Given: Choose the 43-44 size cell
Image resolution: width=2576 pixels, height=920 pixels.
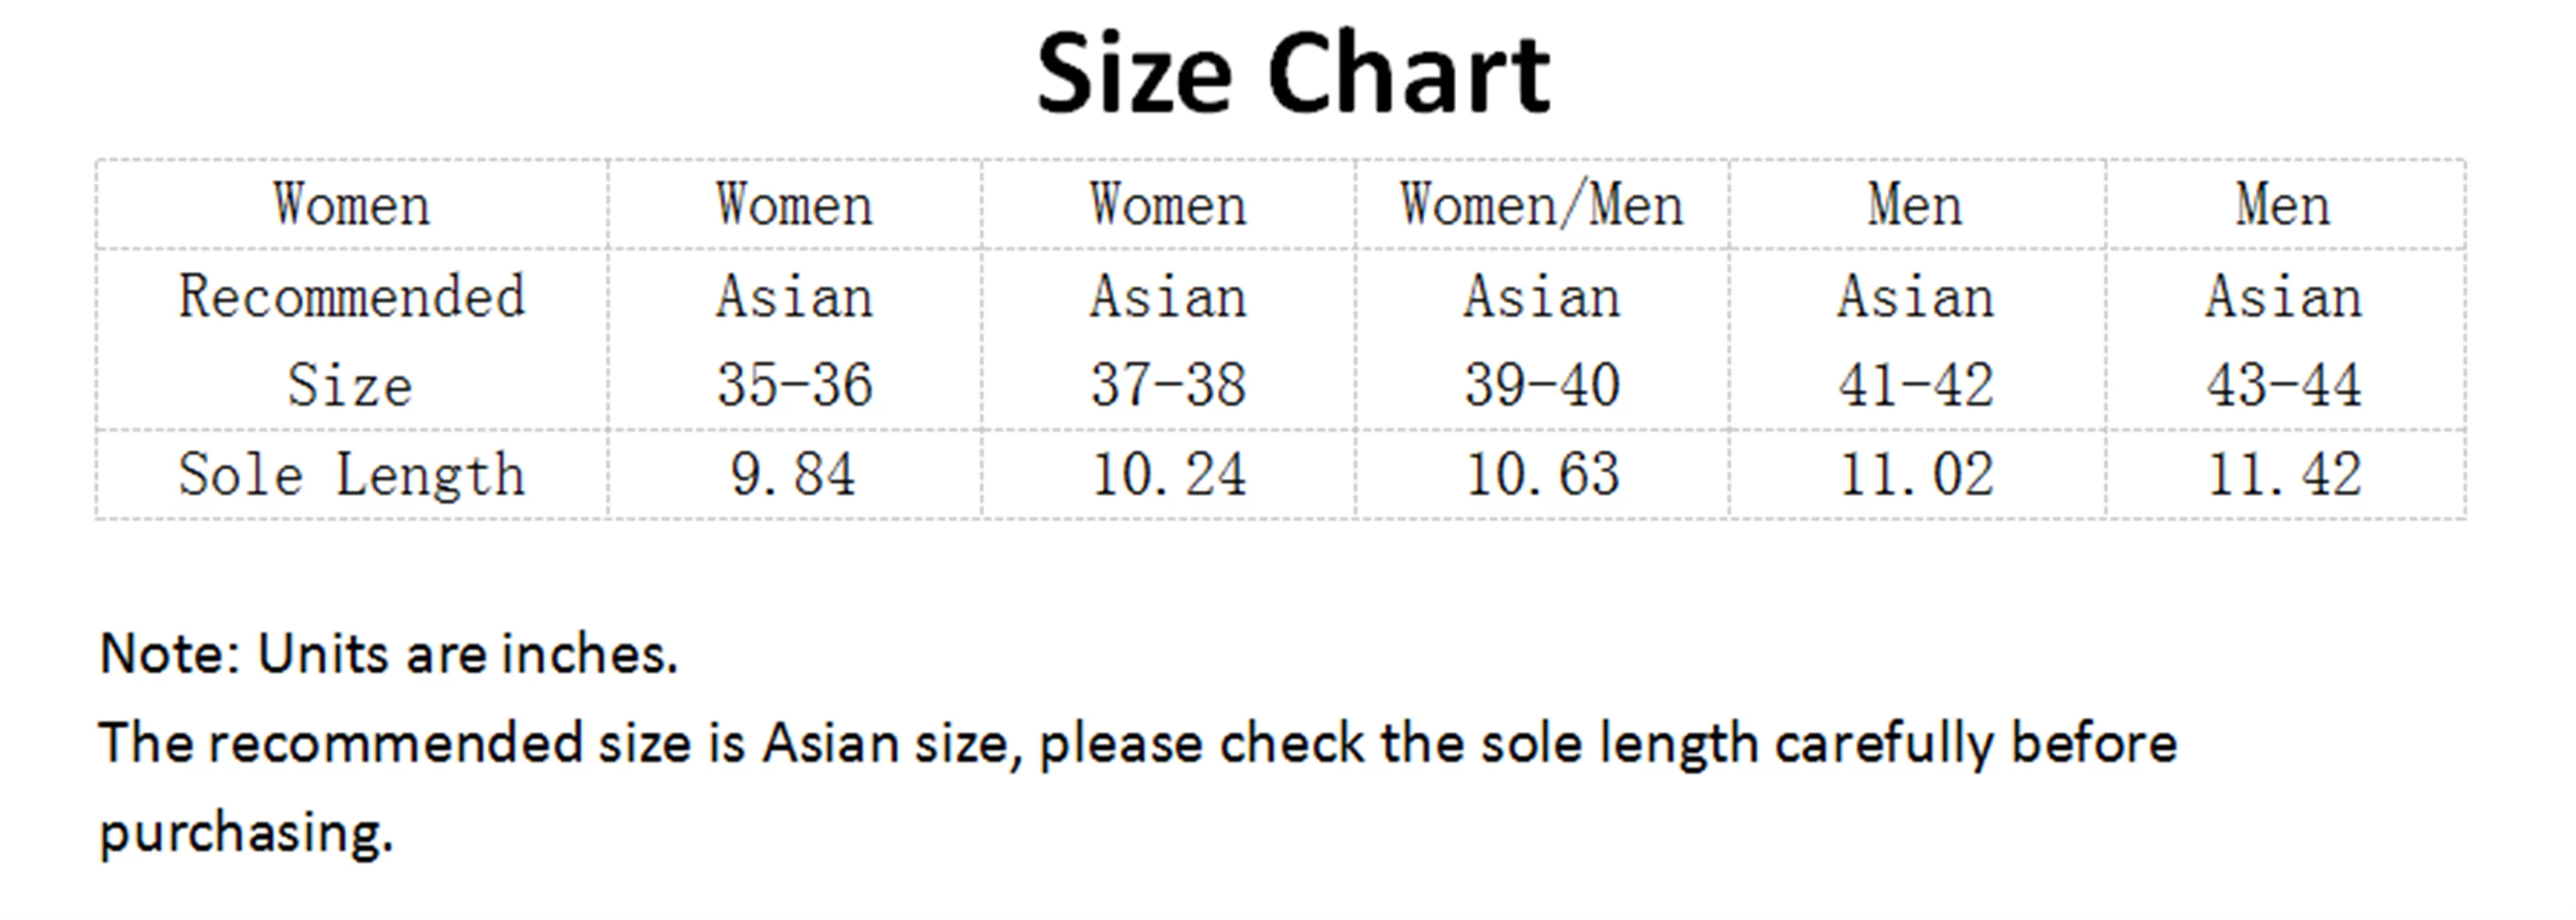Looking at the screenshot, I should pyautogui.click(x=2284, y=385).
